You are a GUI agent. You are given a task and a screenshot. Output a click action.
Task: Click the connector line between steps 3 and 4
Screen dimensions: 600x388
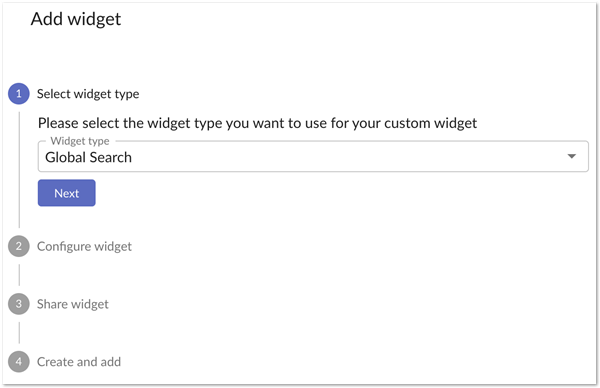point(19,333)
